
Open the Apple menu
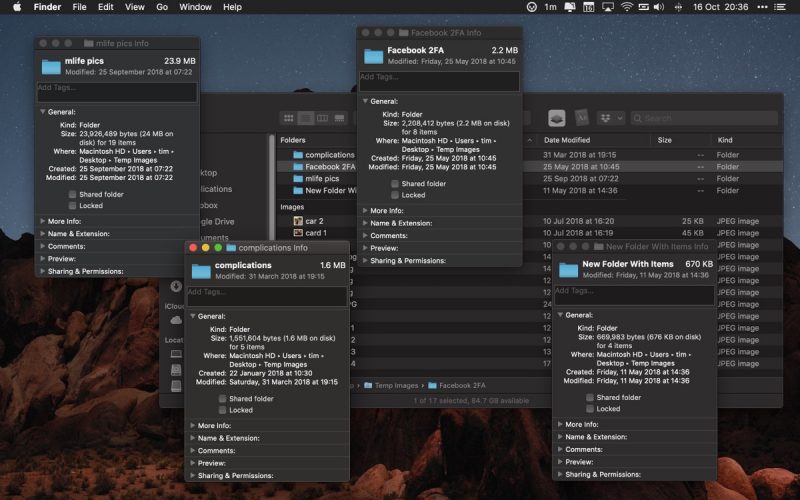coord(17,7)
